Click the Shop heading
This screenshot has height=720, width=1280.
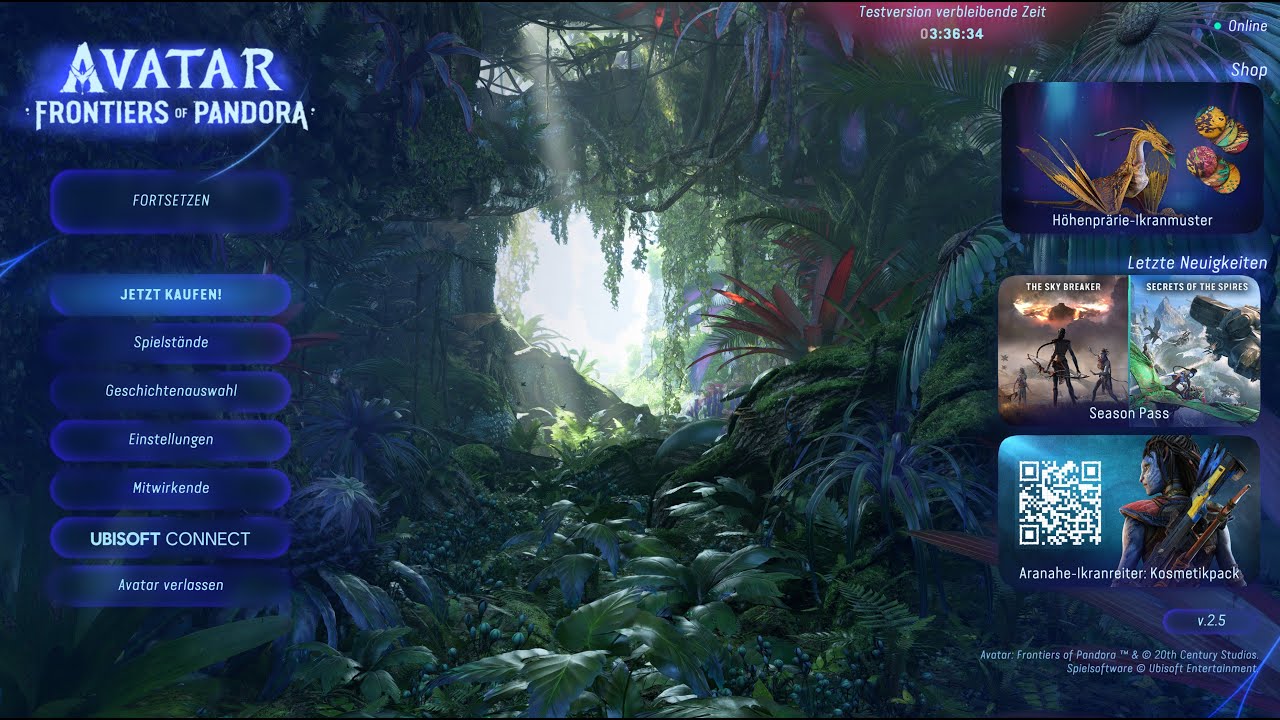click(1249, 70)
